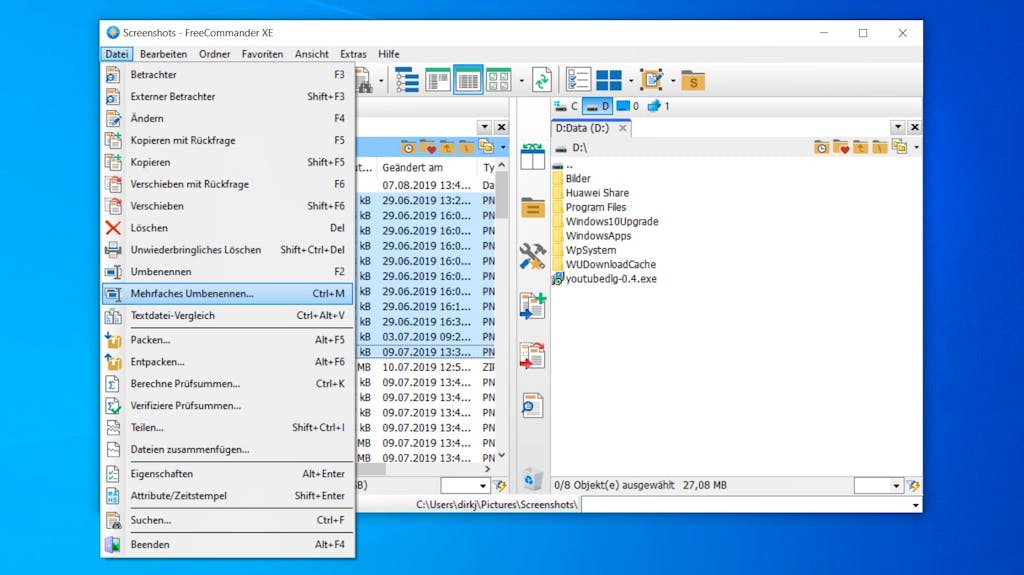Click the recycle bin icon in the middle bar
This screenshot has width=1024, height=575.
click(x=533, y=480)
